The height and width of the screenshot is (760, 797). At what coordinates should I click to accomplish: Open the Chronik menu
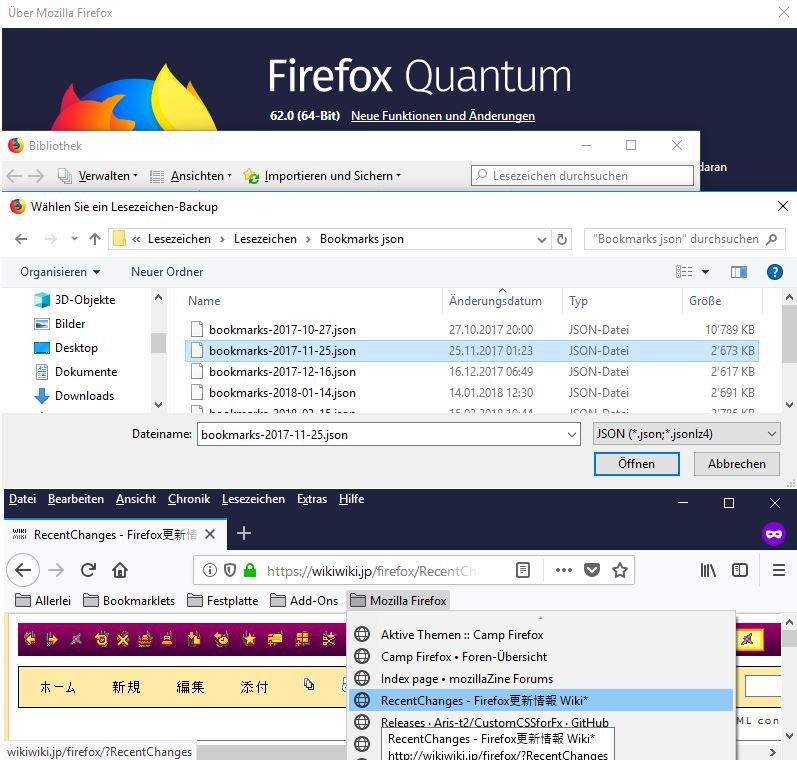189,499
